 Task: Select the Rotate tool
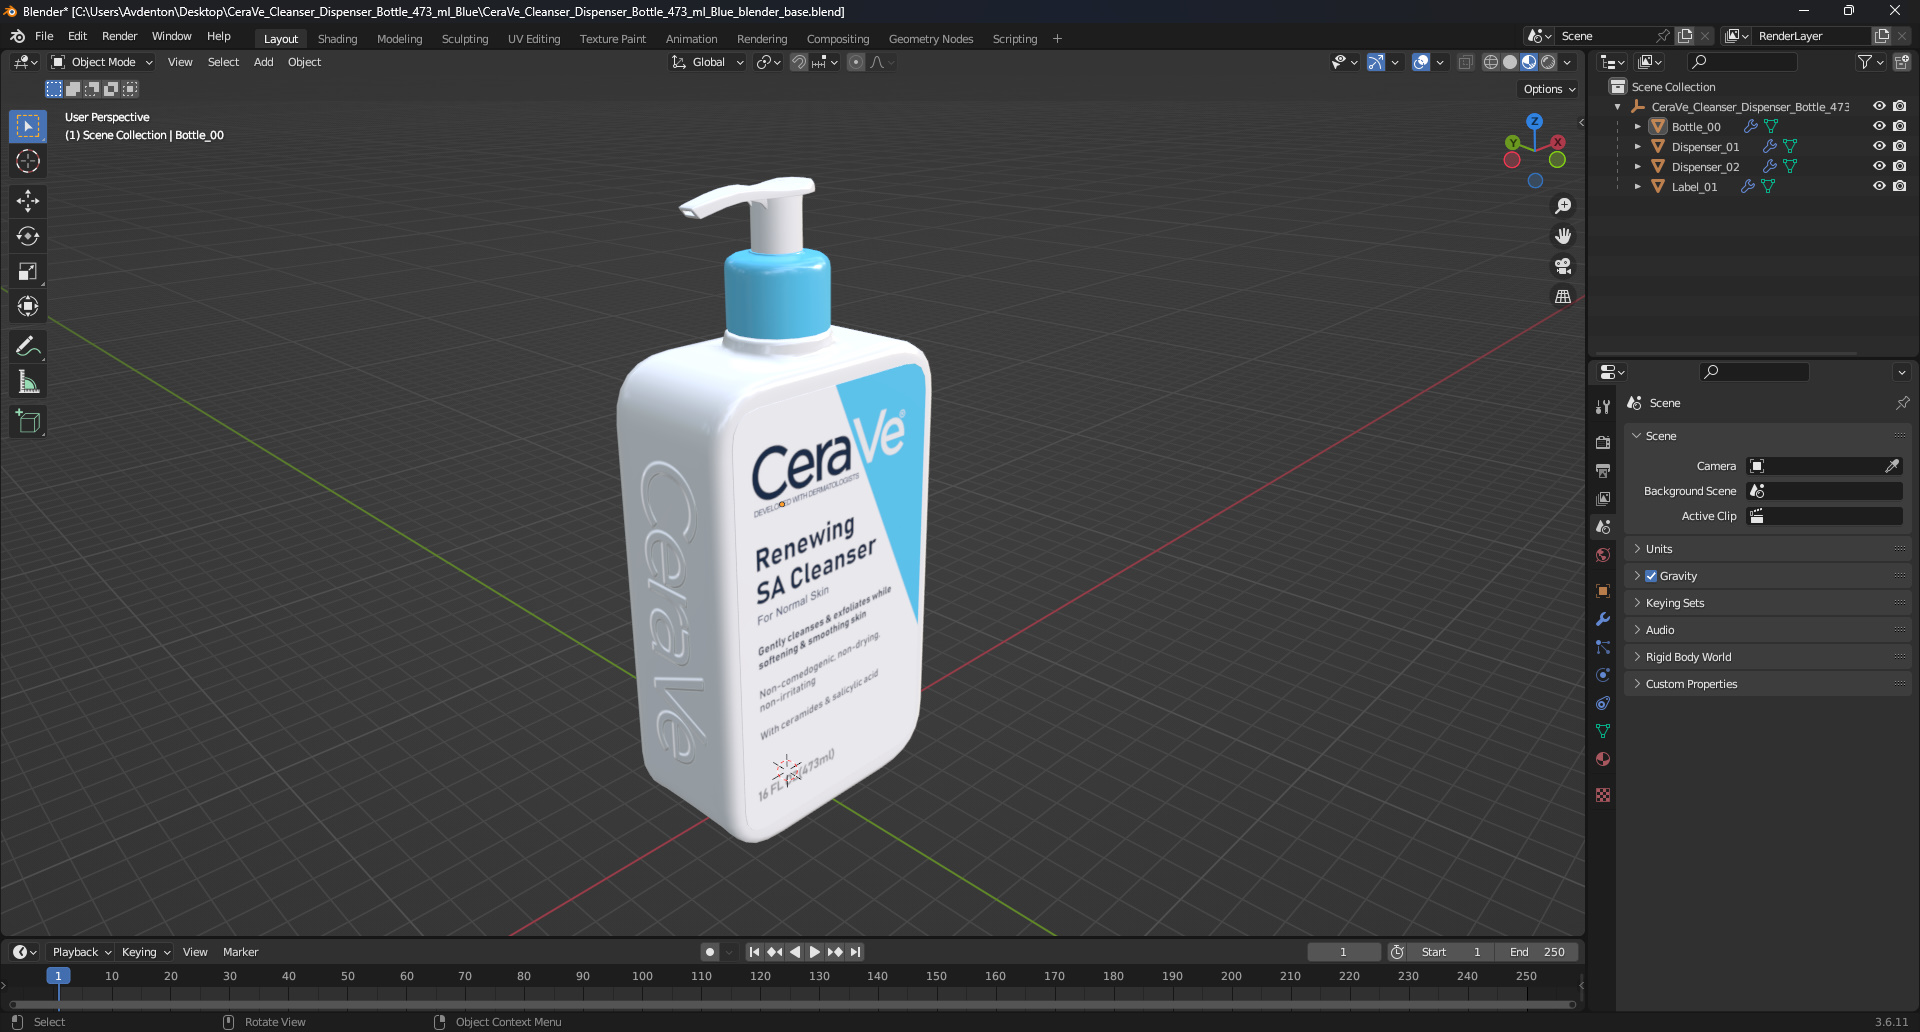pyautogui.click(x=28, y=236)
